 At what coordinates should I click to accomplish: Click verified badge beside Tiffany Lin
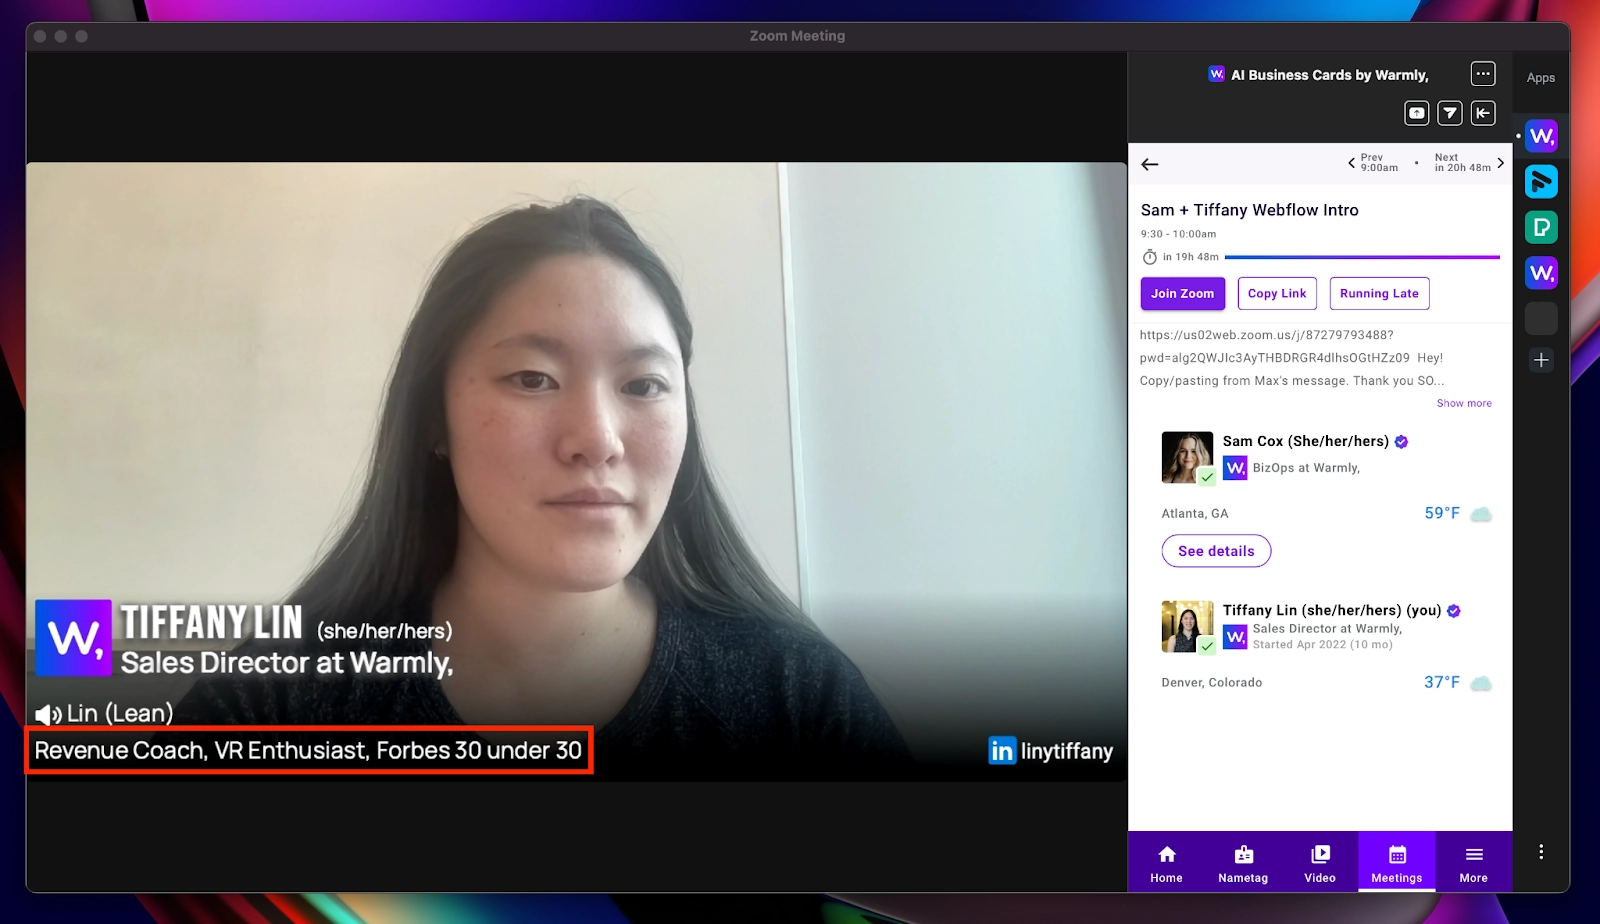point(1454,611)
